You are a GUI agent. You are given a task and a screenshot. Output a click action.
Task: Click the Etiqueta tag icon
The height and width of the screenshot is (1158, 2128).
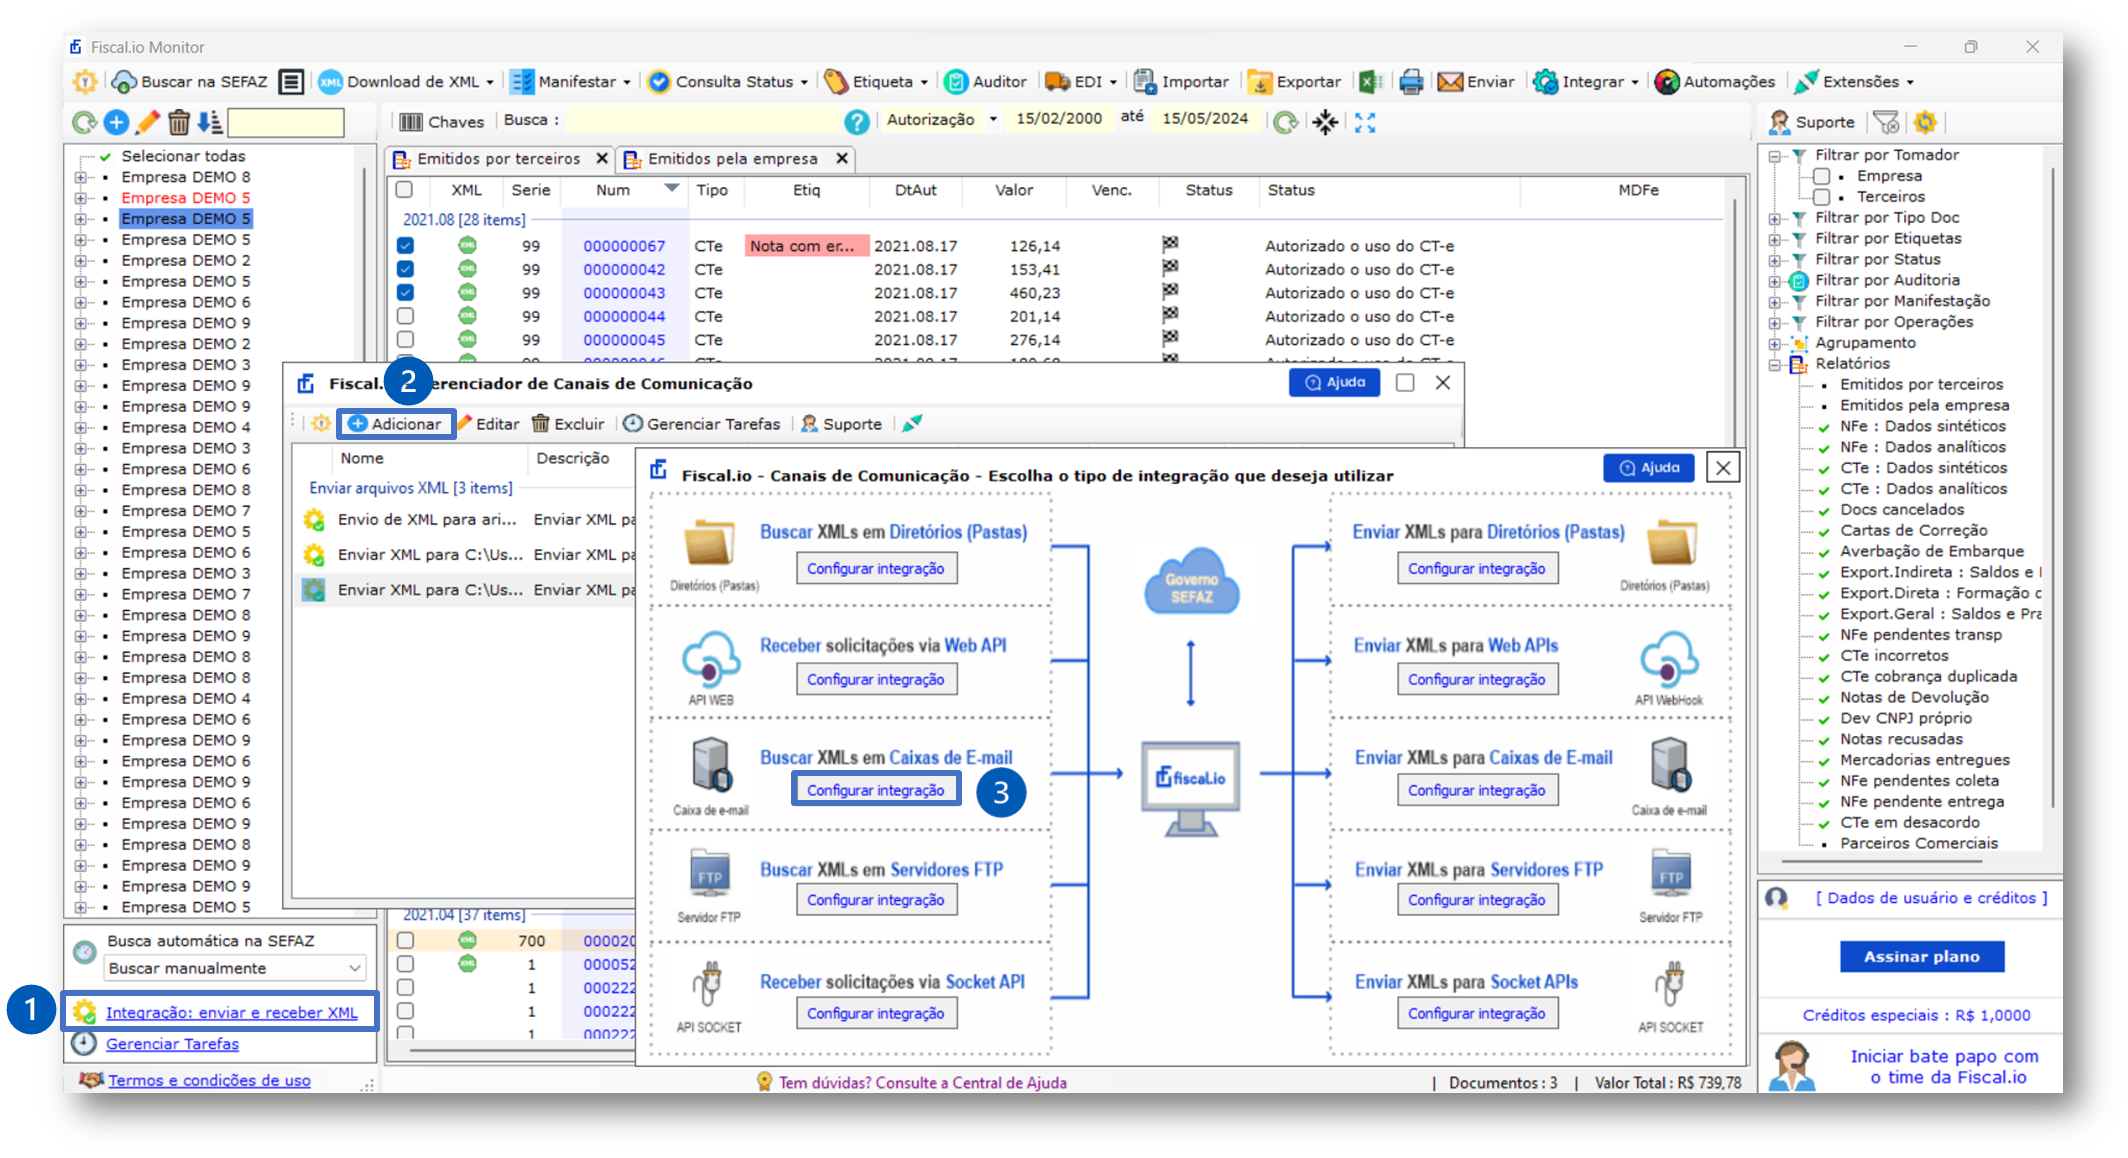coord(835,82)
